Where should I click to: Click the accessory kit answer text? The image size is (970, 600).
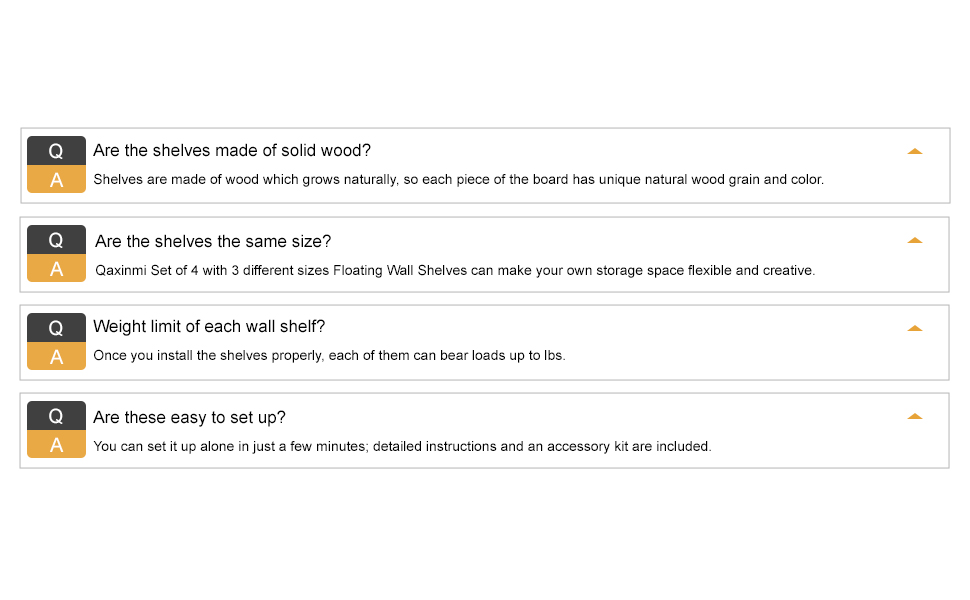[x=403, y=446]
